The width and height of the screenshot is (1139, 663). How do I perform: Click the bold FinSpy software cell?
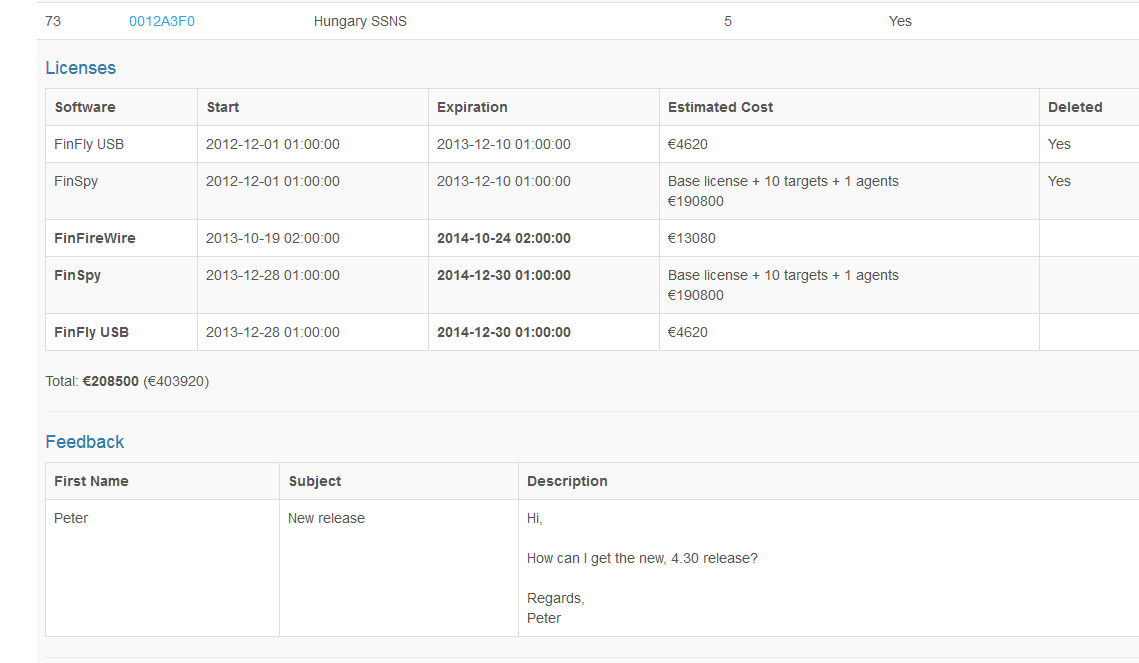click(x=77, y=275)
